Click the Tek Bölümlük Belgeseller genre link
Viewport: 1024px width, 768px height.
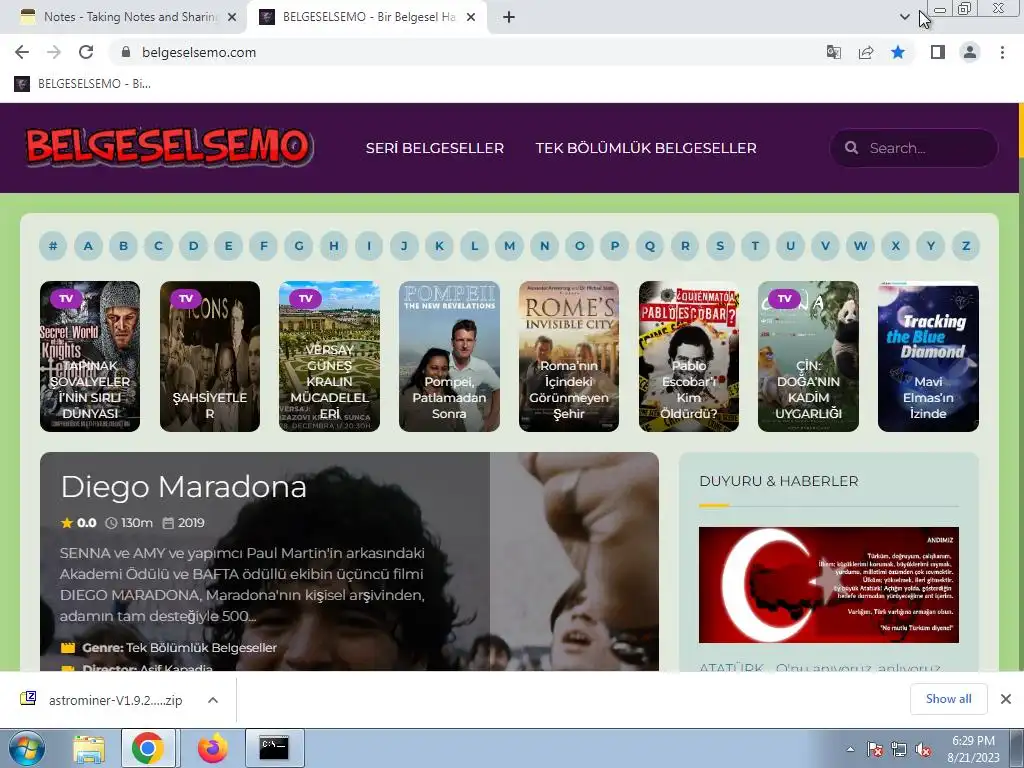point(201,648)
